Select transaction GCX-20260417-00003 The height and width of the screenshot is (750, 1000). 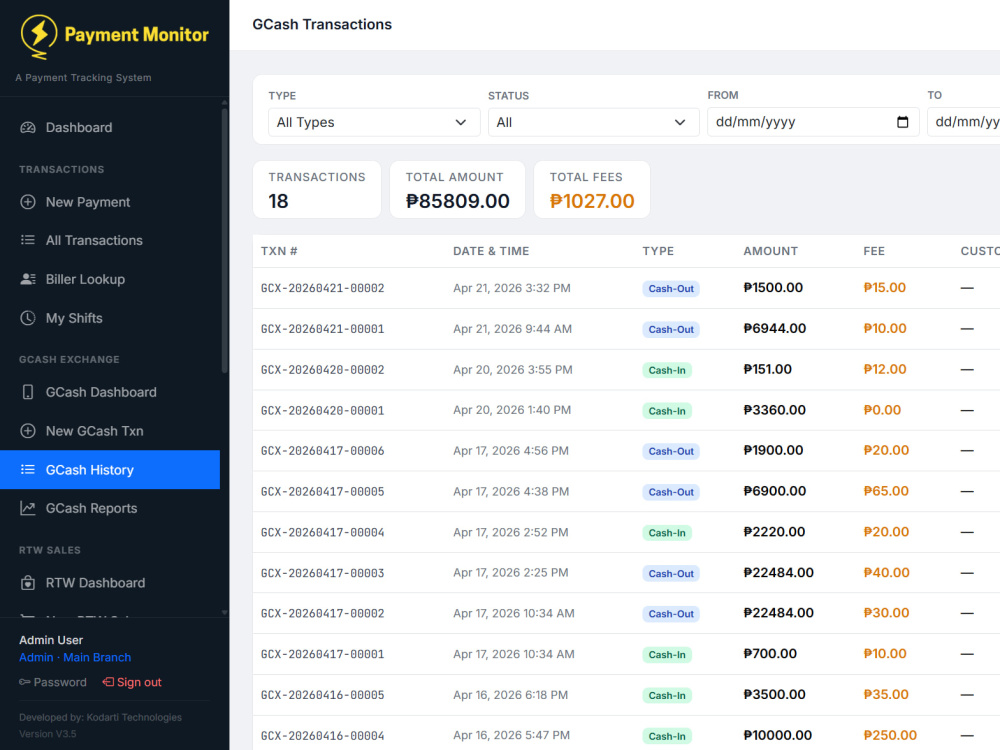coord(323,573)
